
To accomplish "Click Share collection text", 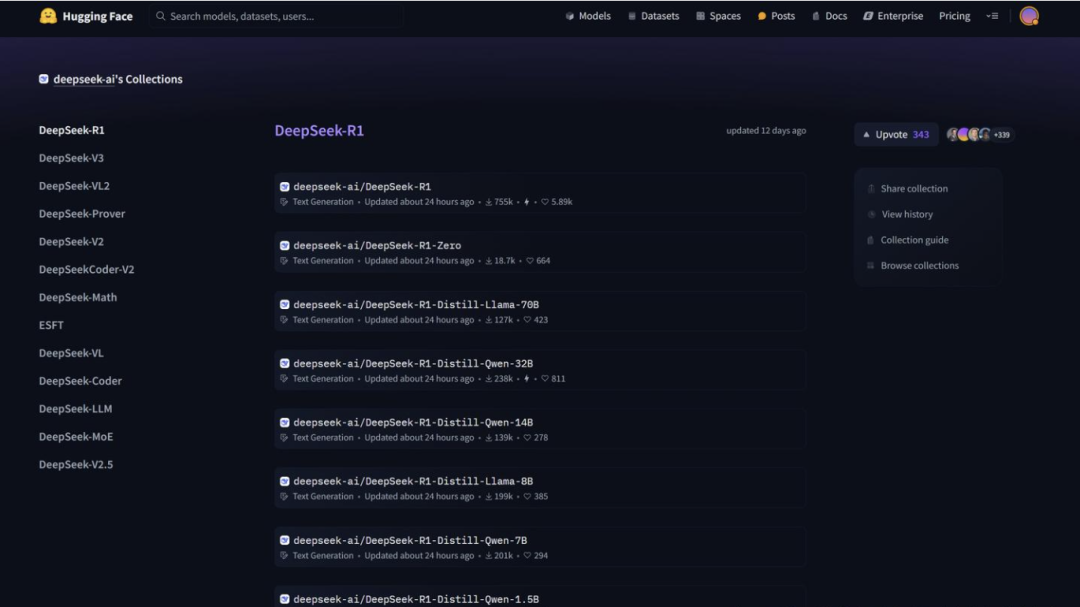I will coord(914,189).
